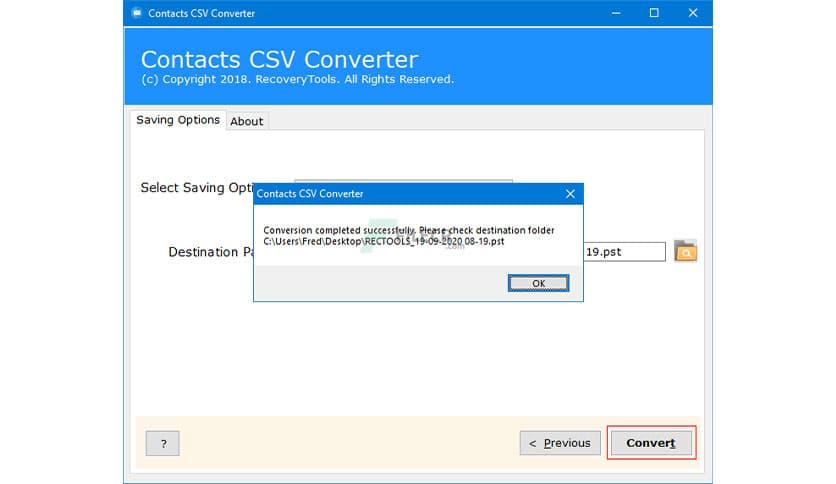Switch to the About tab
Image resolution: width=836 pixels, height=484 pixels.
[x=247, y=121]
